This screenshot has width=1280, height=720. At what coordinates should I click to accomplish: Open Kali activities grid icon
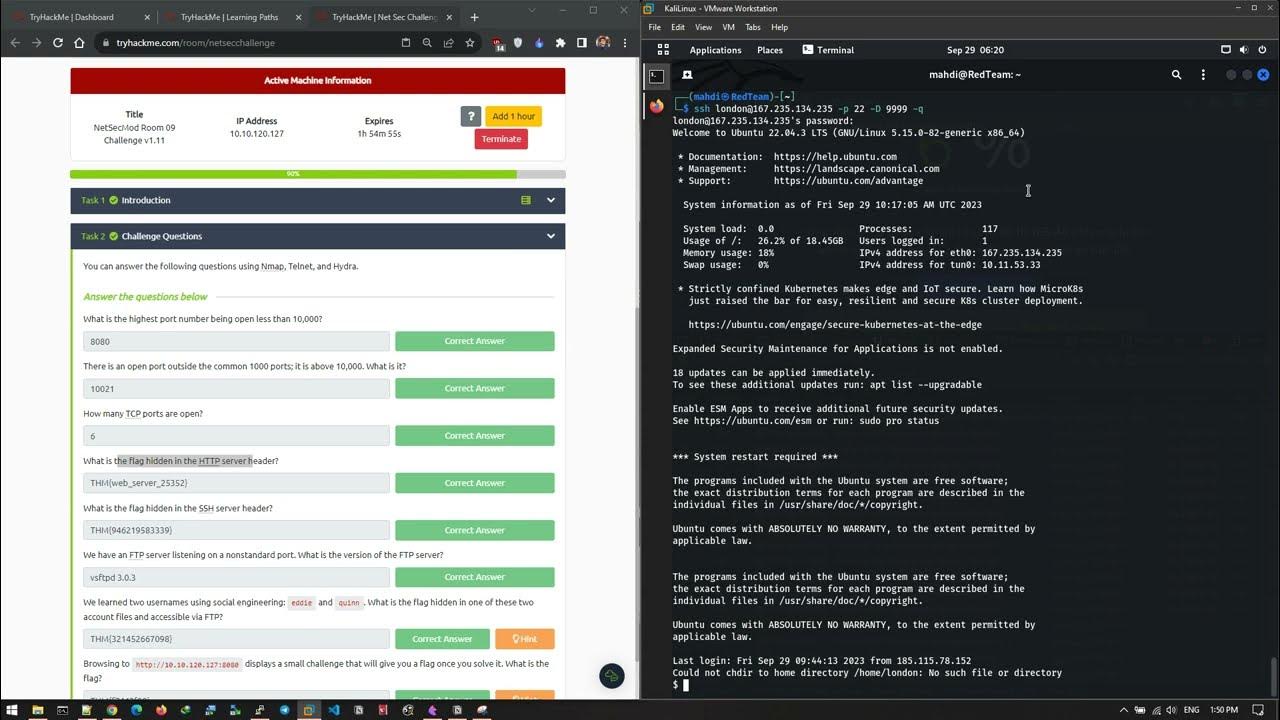[x=663, y=50]
